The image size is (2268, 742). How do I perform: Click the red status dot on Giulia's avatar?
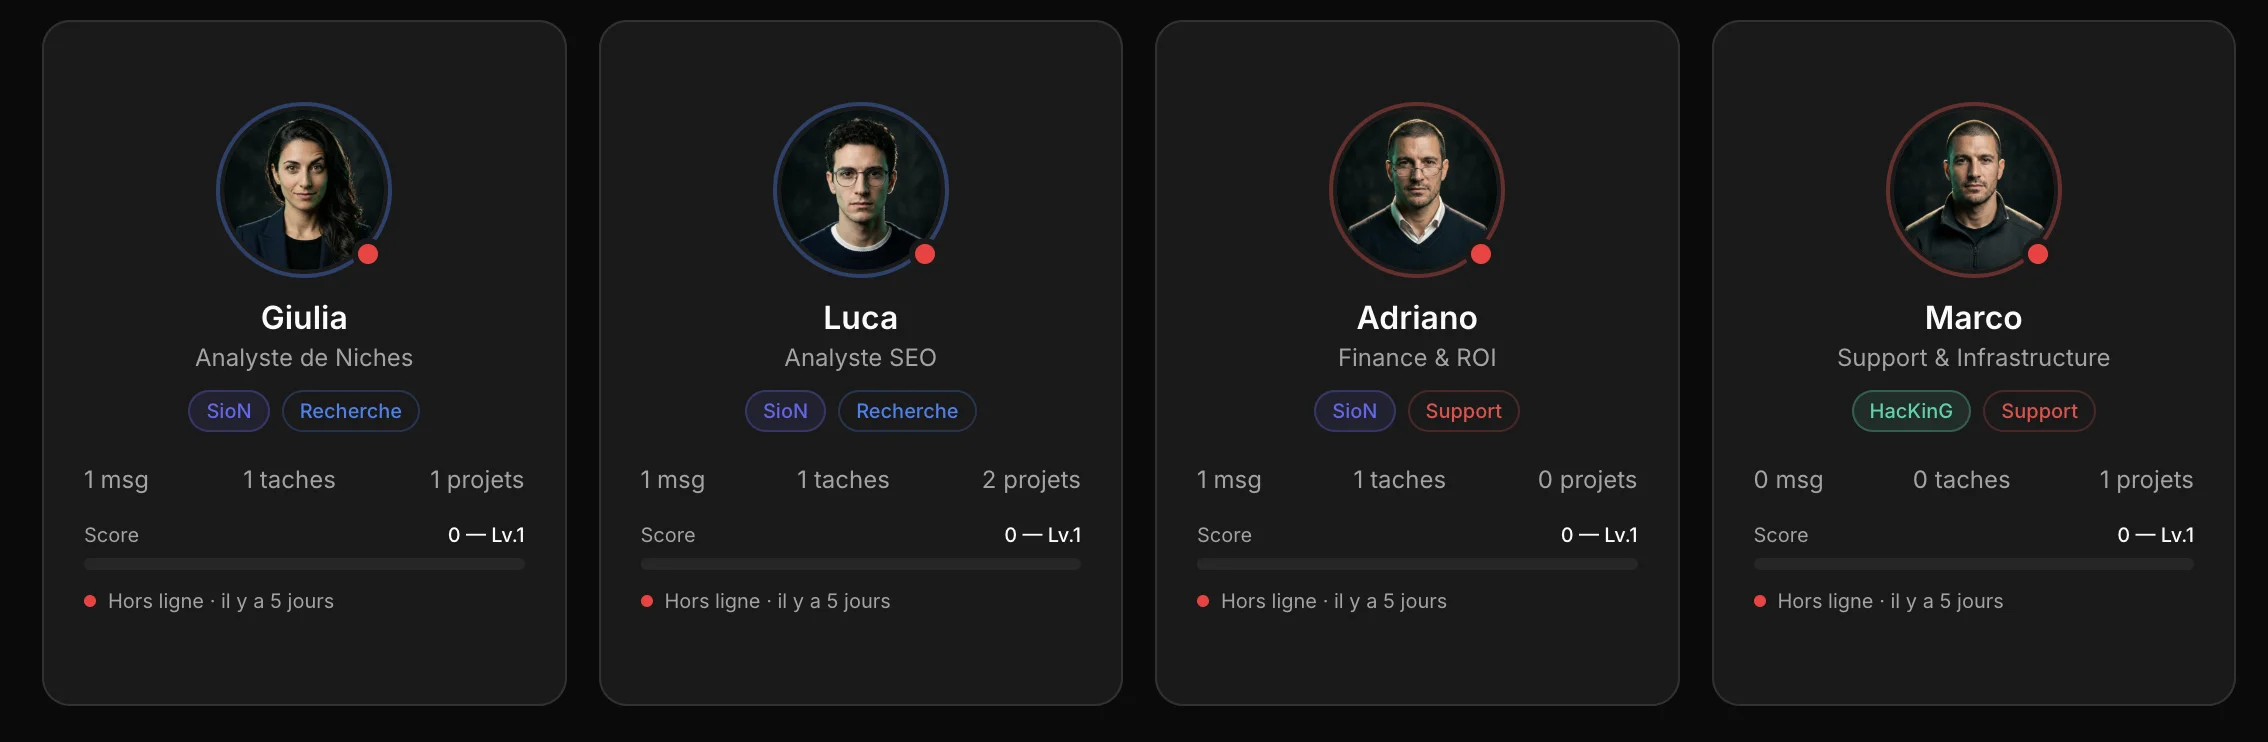point(368,254)
